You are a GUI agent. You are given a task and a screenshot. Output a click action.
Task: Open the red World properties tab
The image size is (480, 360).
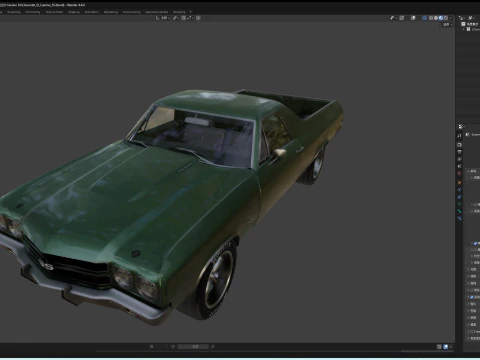click(x=460, y=174)
